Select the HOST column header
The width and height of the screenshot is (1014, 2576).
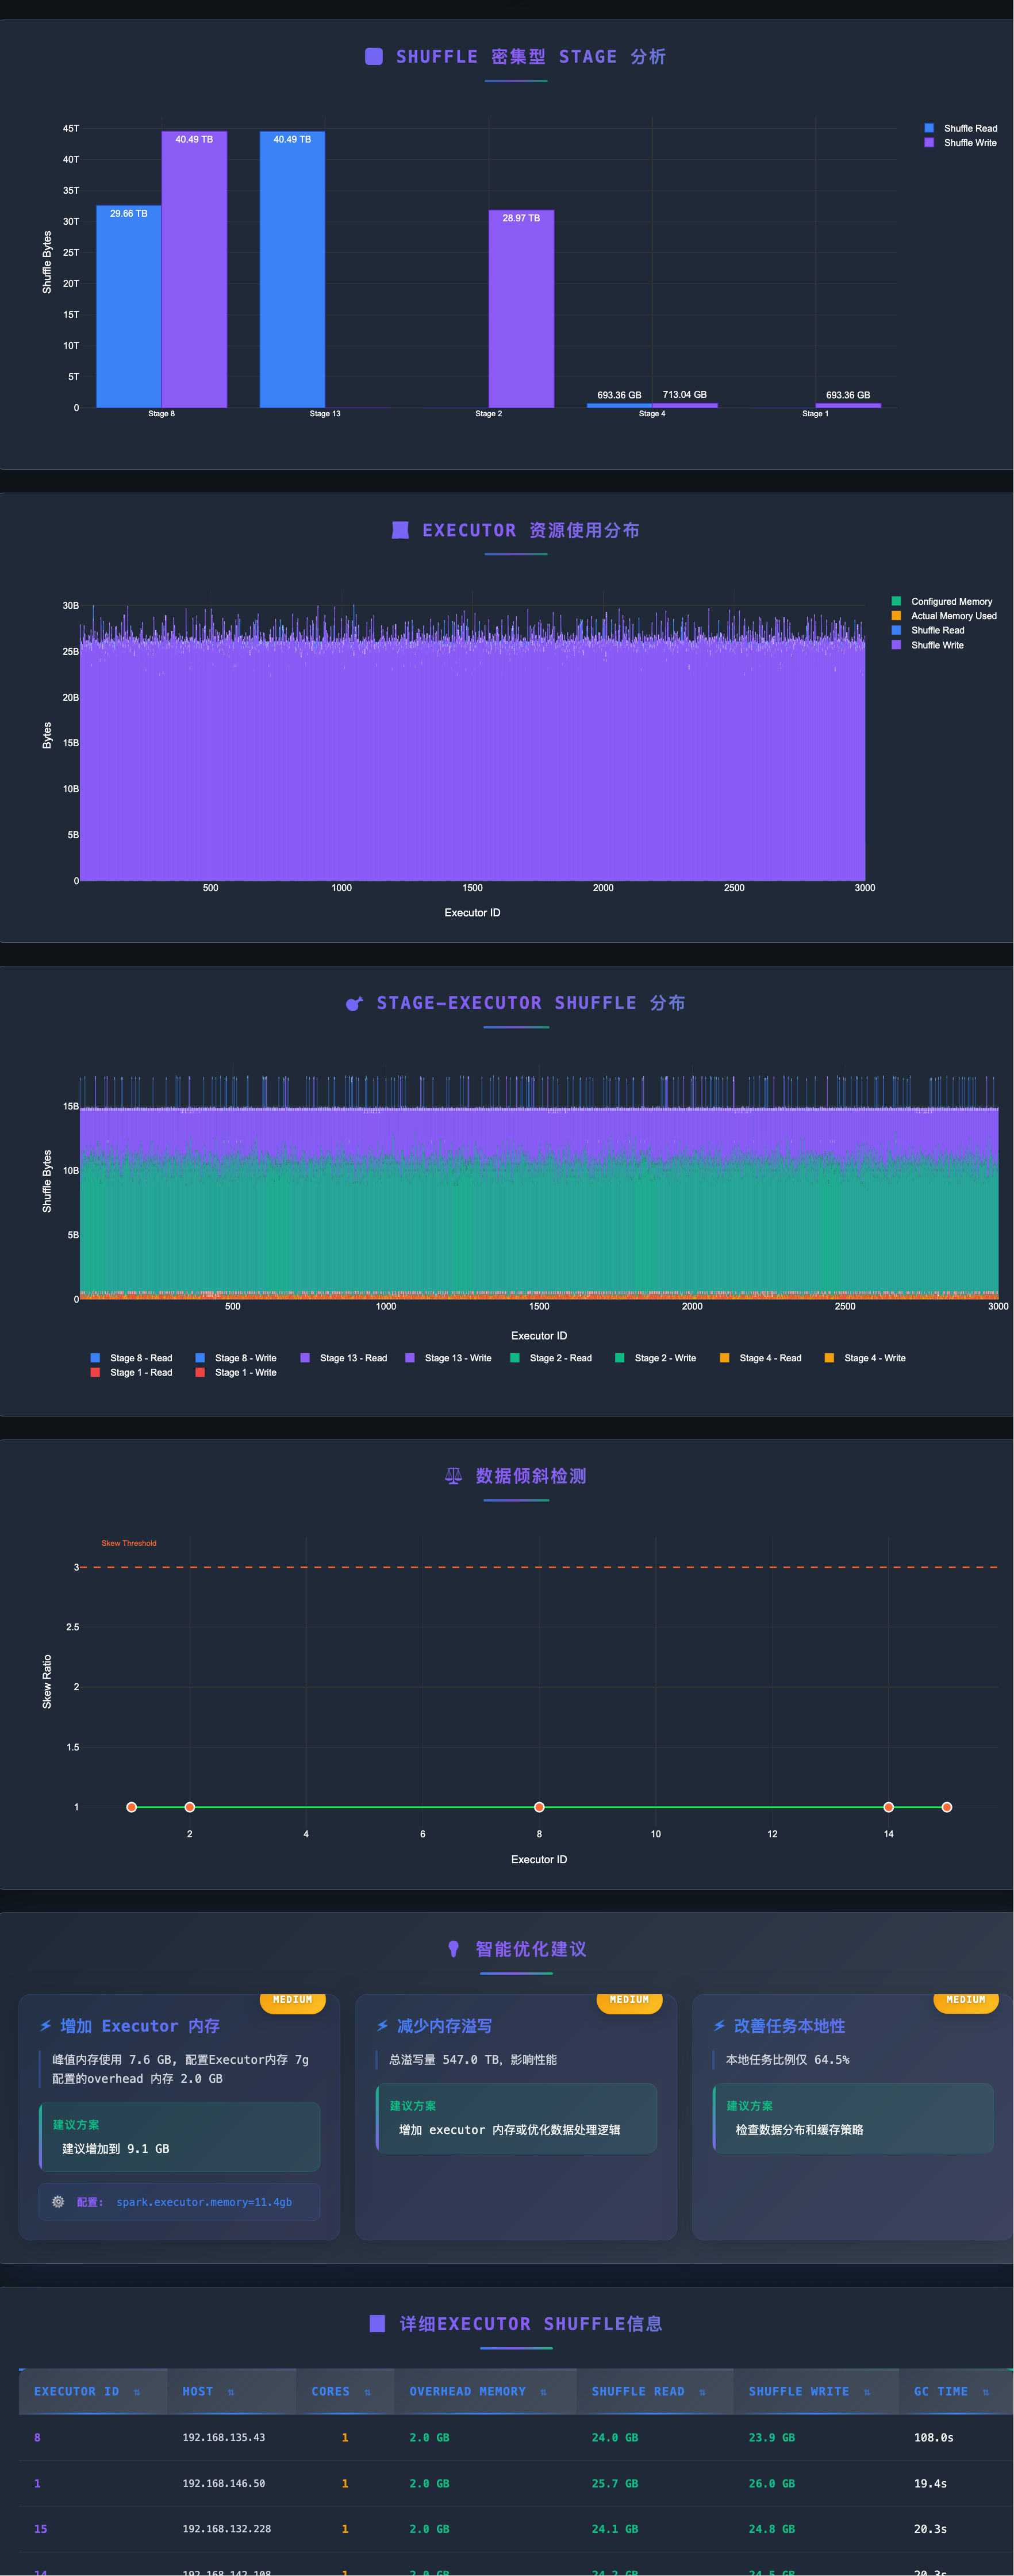(198, 2392)
